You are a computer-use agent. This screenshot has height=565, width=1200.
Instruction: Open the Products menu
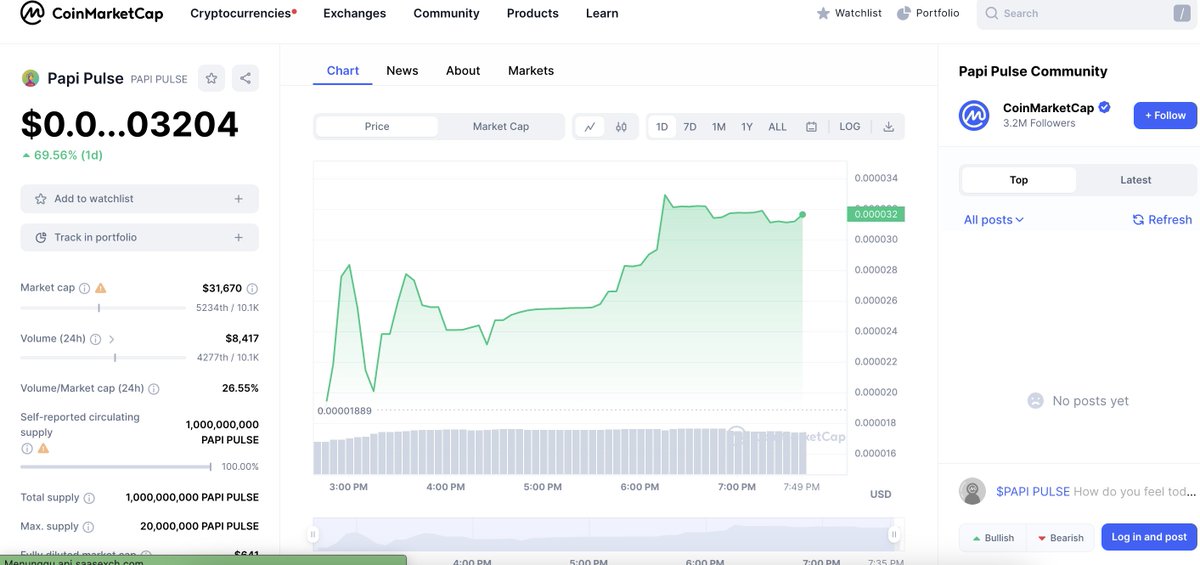tap(533, 13)
